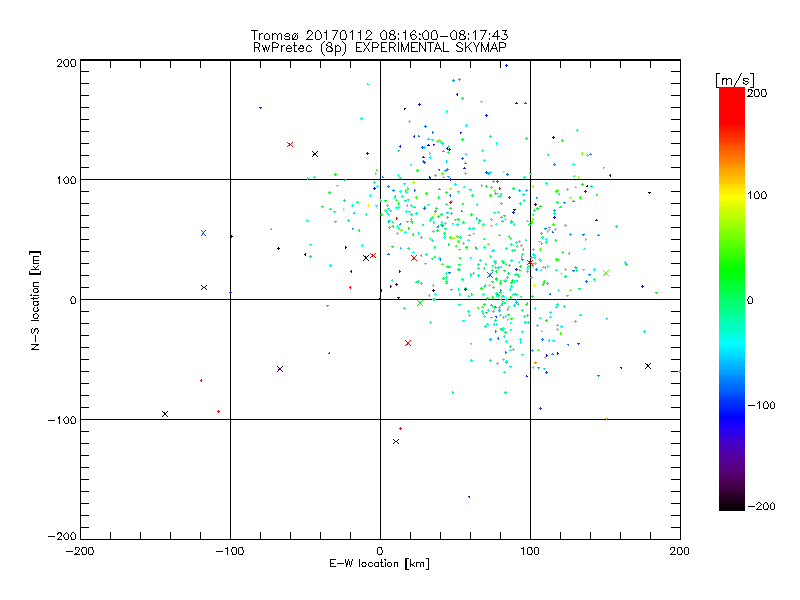The width and height of the screenshot is (800, 600).
Task: Click the "100" tick label on the E-W axis
Action: 530,551
